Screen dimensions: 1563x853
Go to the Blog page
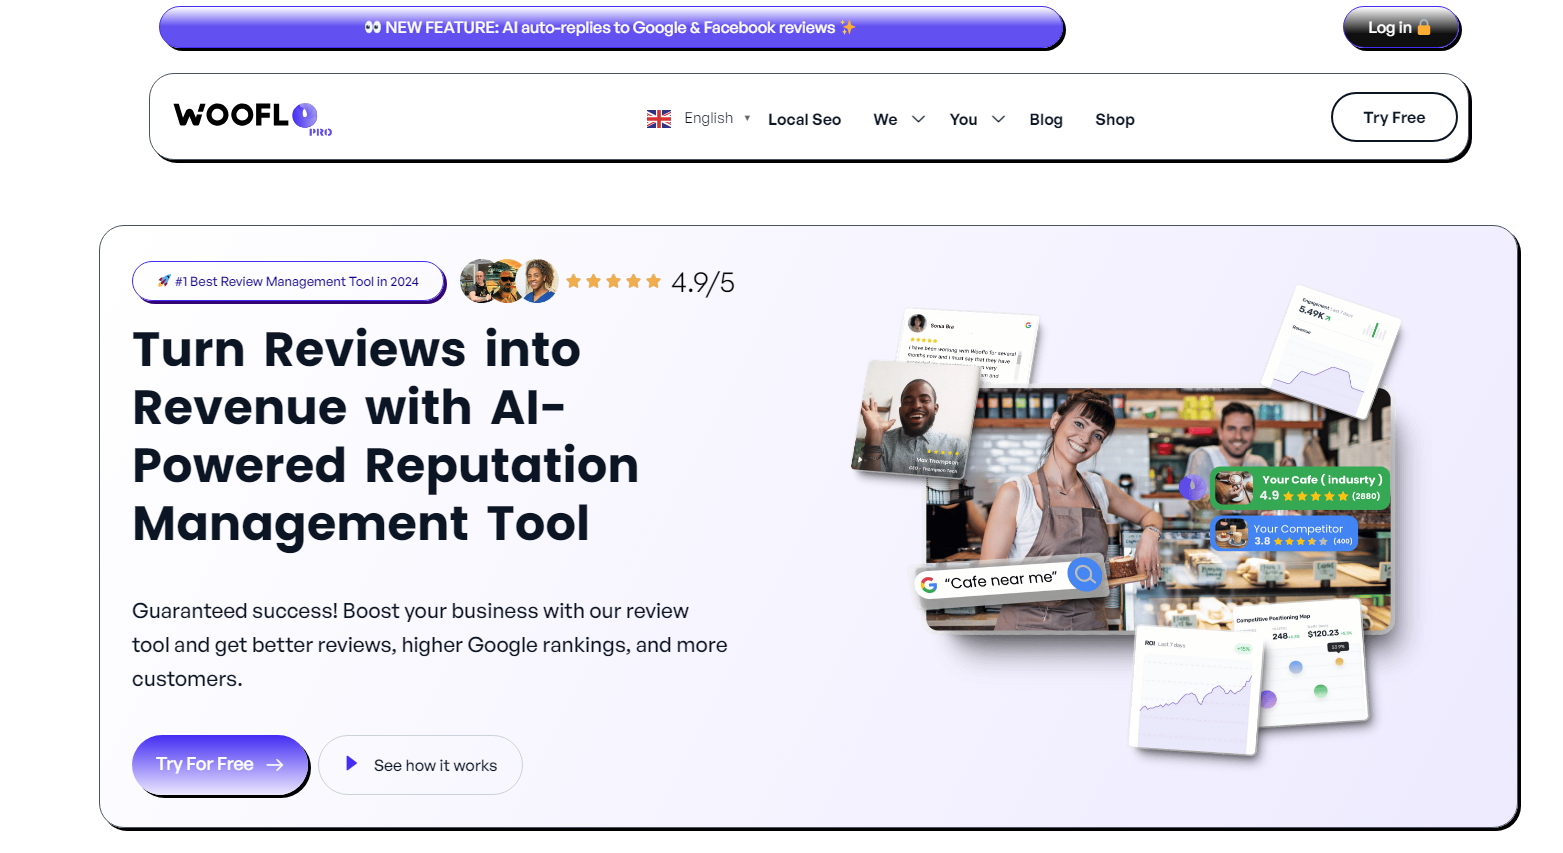(x=1045, y=119)
